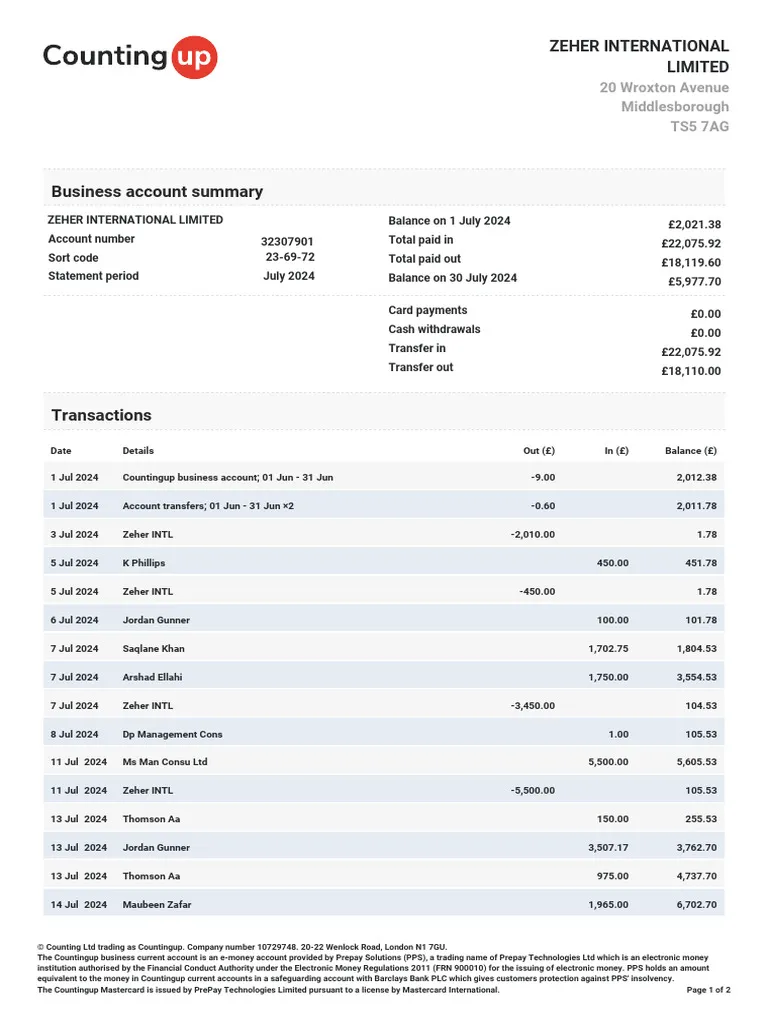Click the Details column header
Viewport: 768px width, 1024px height.
[138, 451]
